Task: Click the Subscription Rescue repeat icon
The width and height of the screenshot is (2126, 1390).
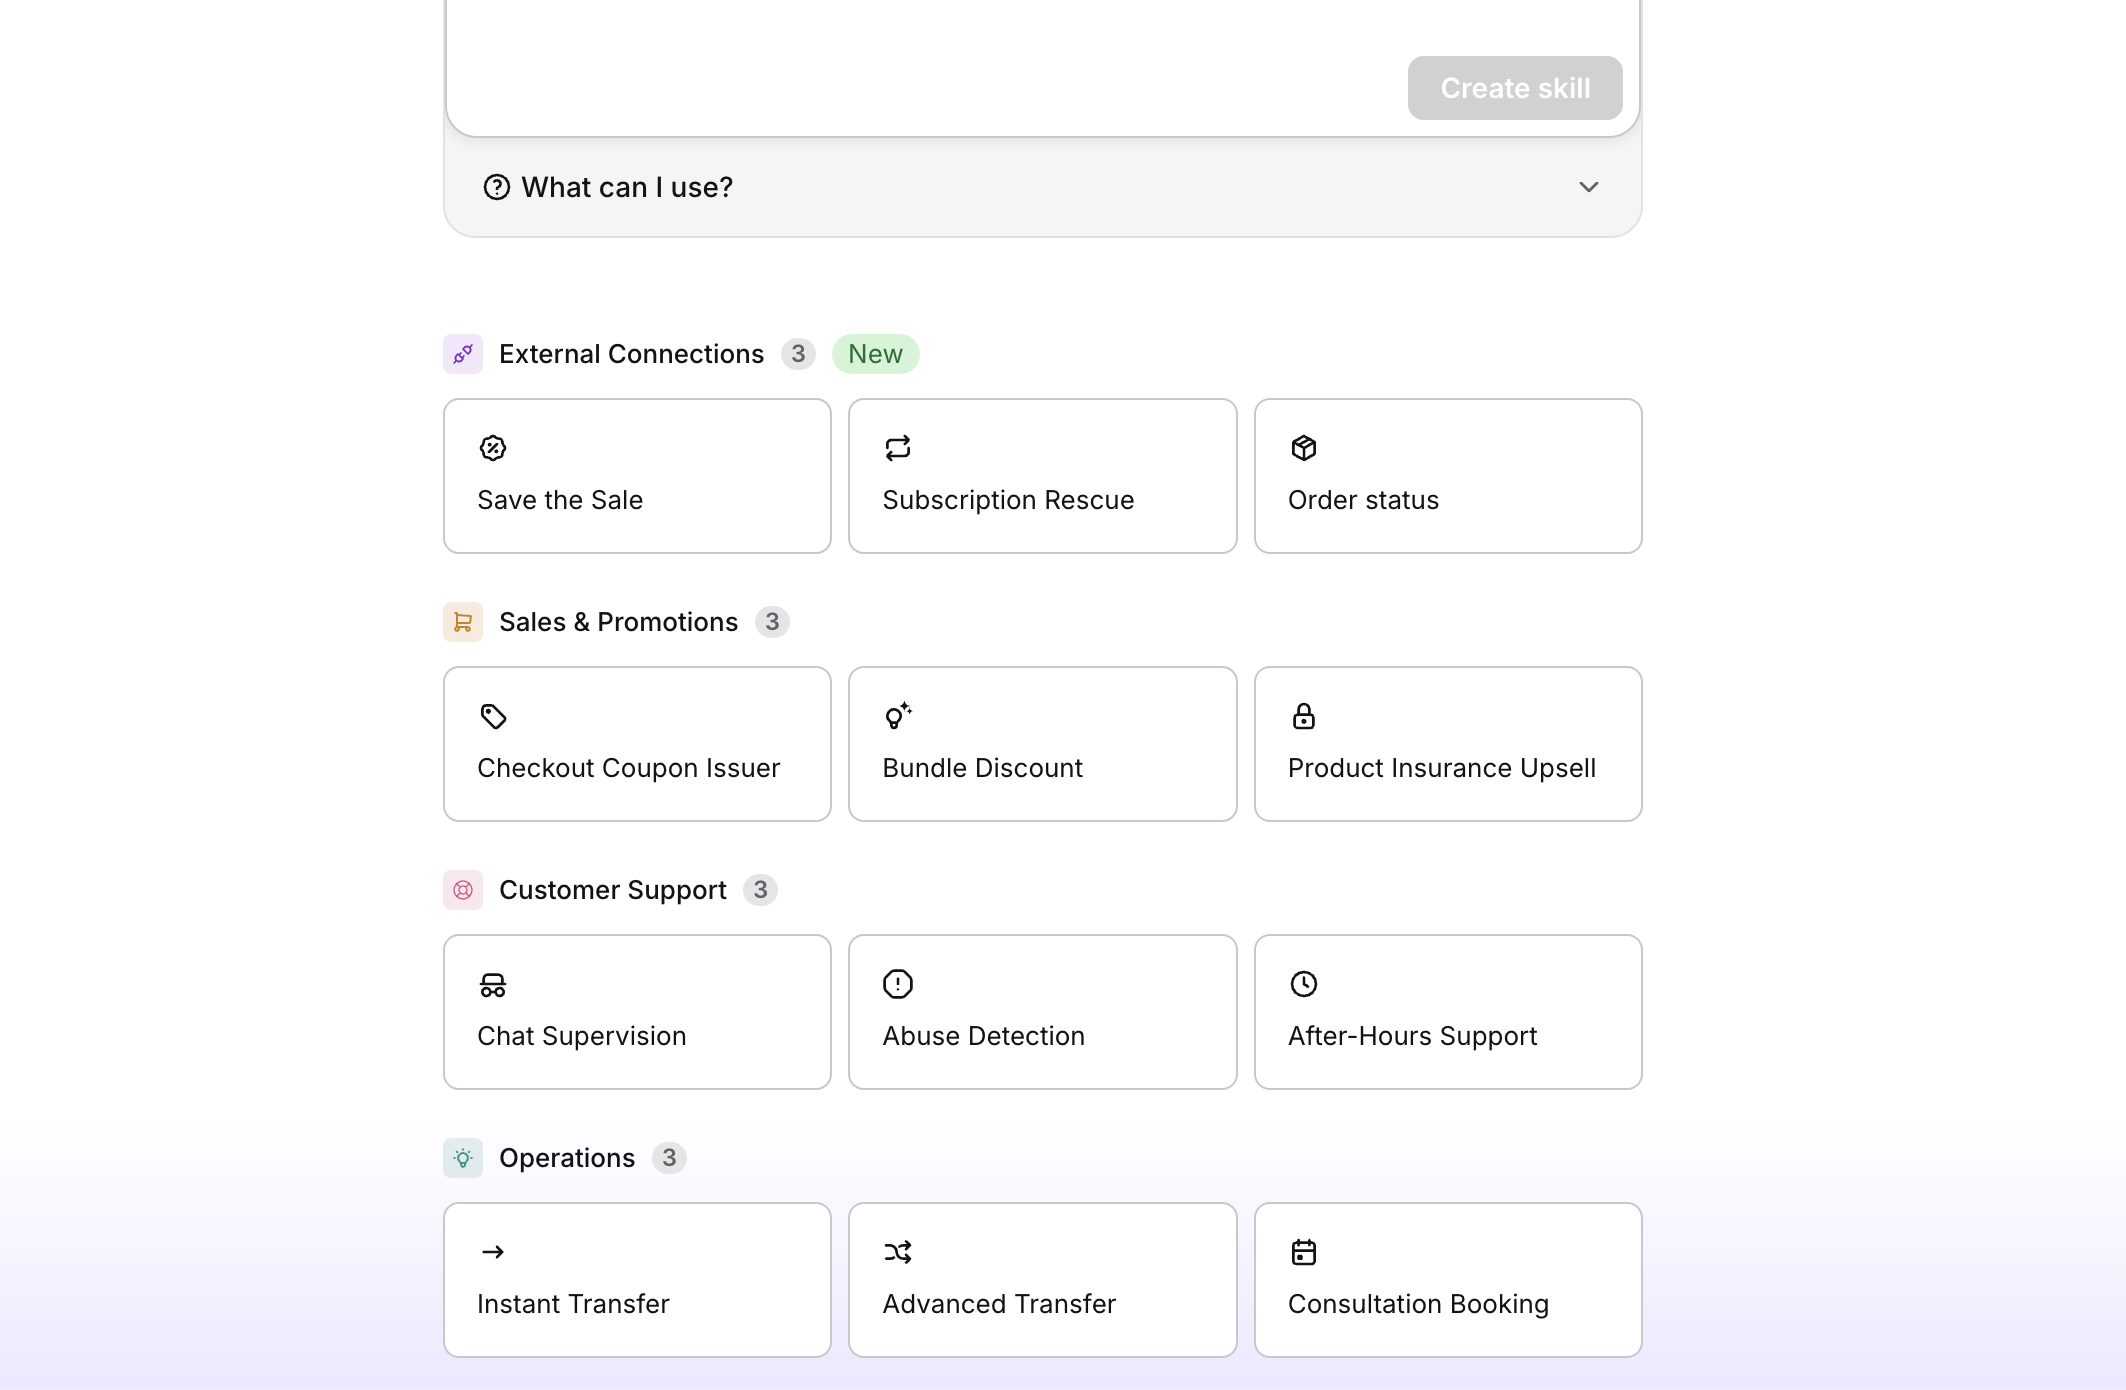Action: point(898,448)
